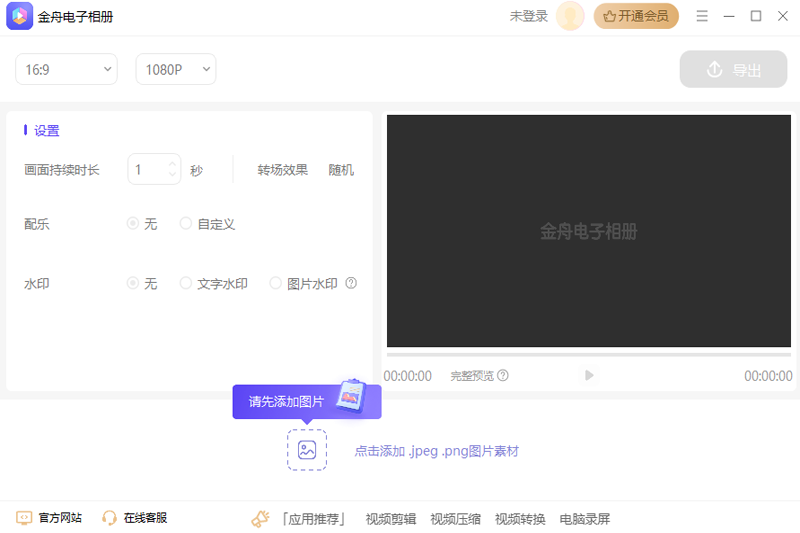This screenshot has width=800, height=533.
Task: Click the official website monitor icon
Action: [25, 518]
